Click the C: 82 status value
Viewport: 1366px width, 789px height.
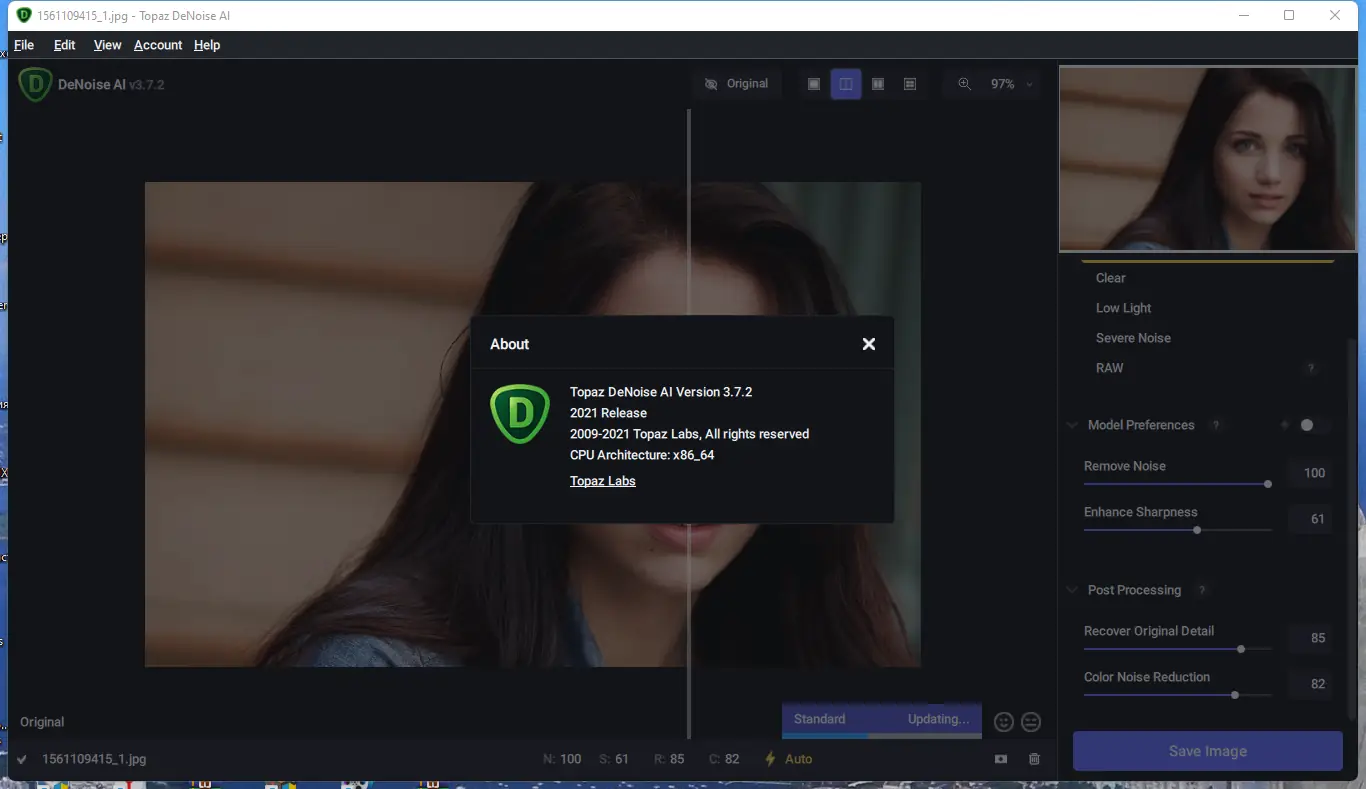pyautogui.click(x=724, y=759)
